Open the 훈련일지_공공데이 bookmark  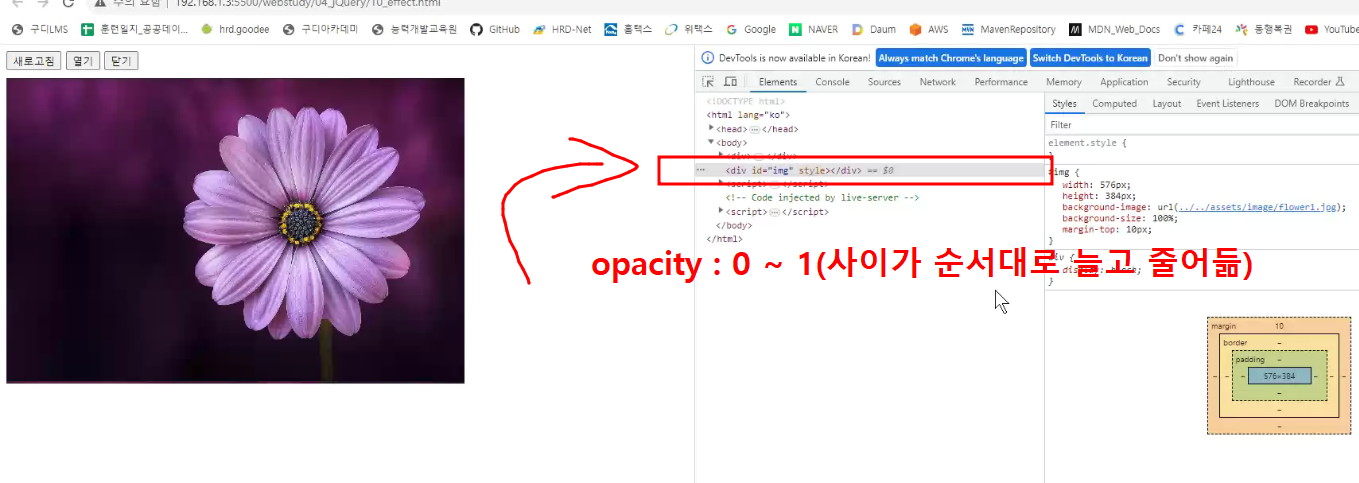(134, 29)
